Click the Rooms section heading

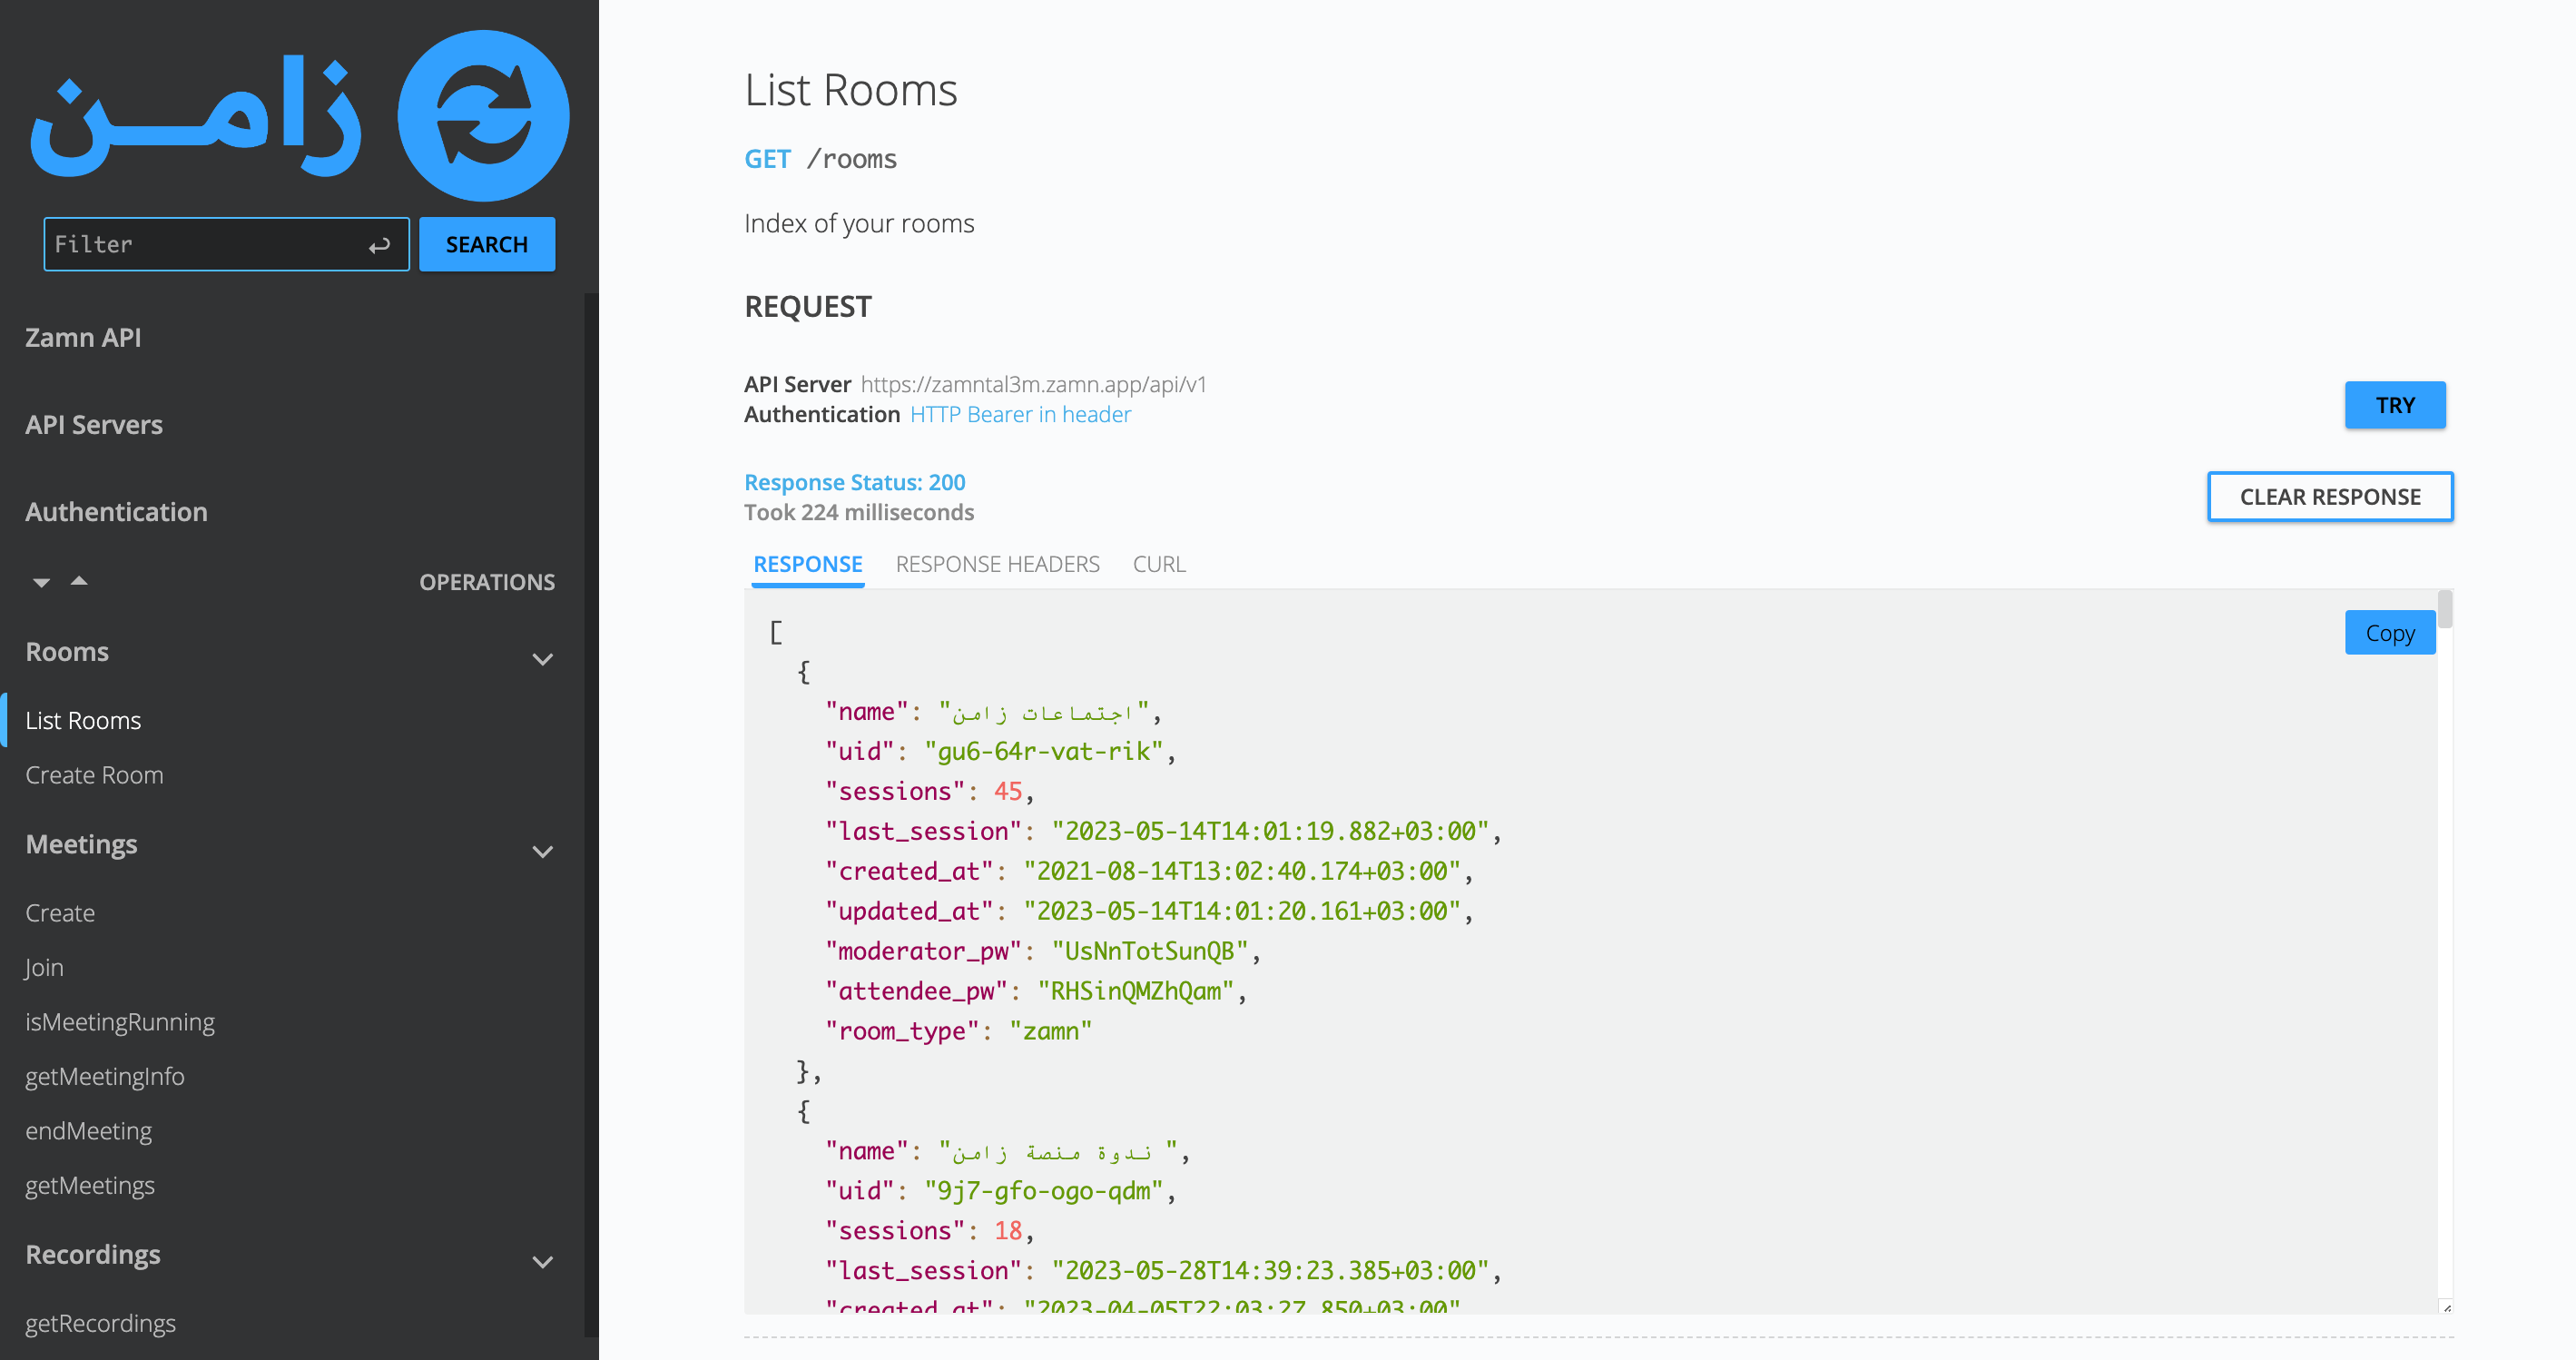tap(67, 652)
